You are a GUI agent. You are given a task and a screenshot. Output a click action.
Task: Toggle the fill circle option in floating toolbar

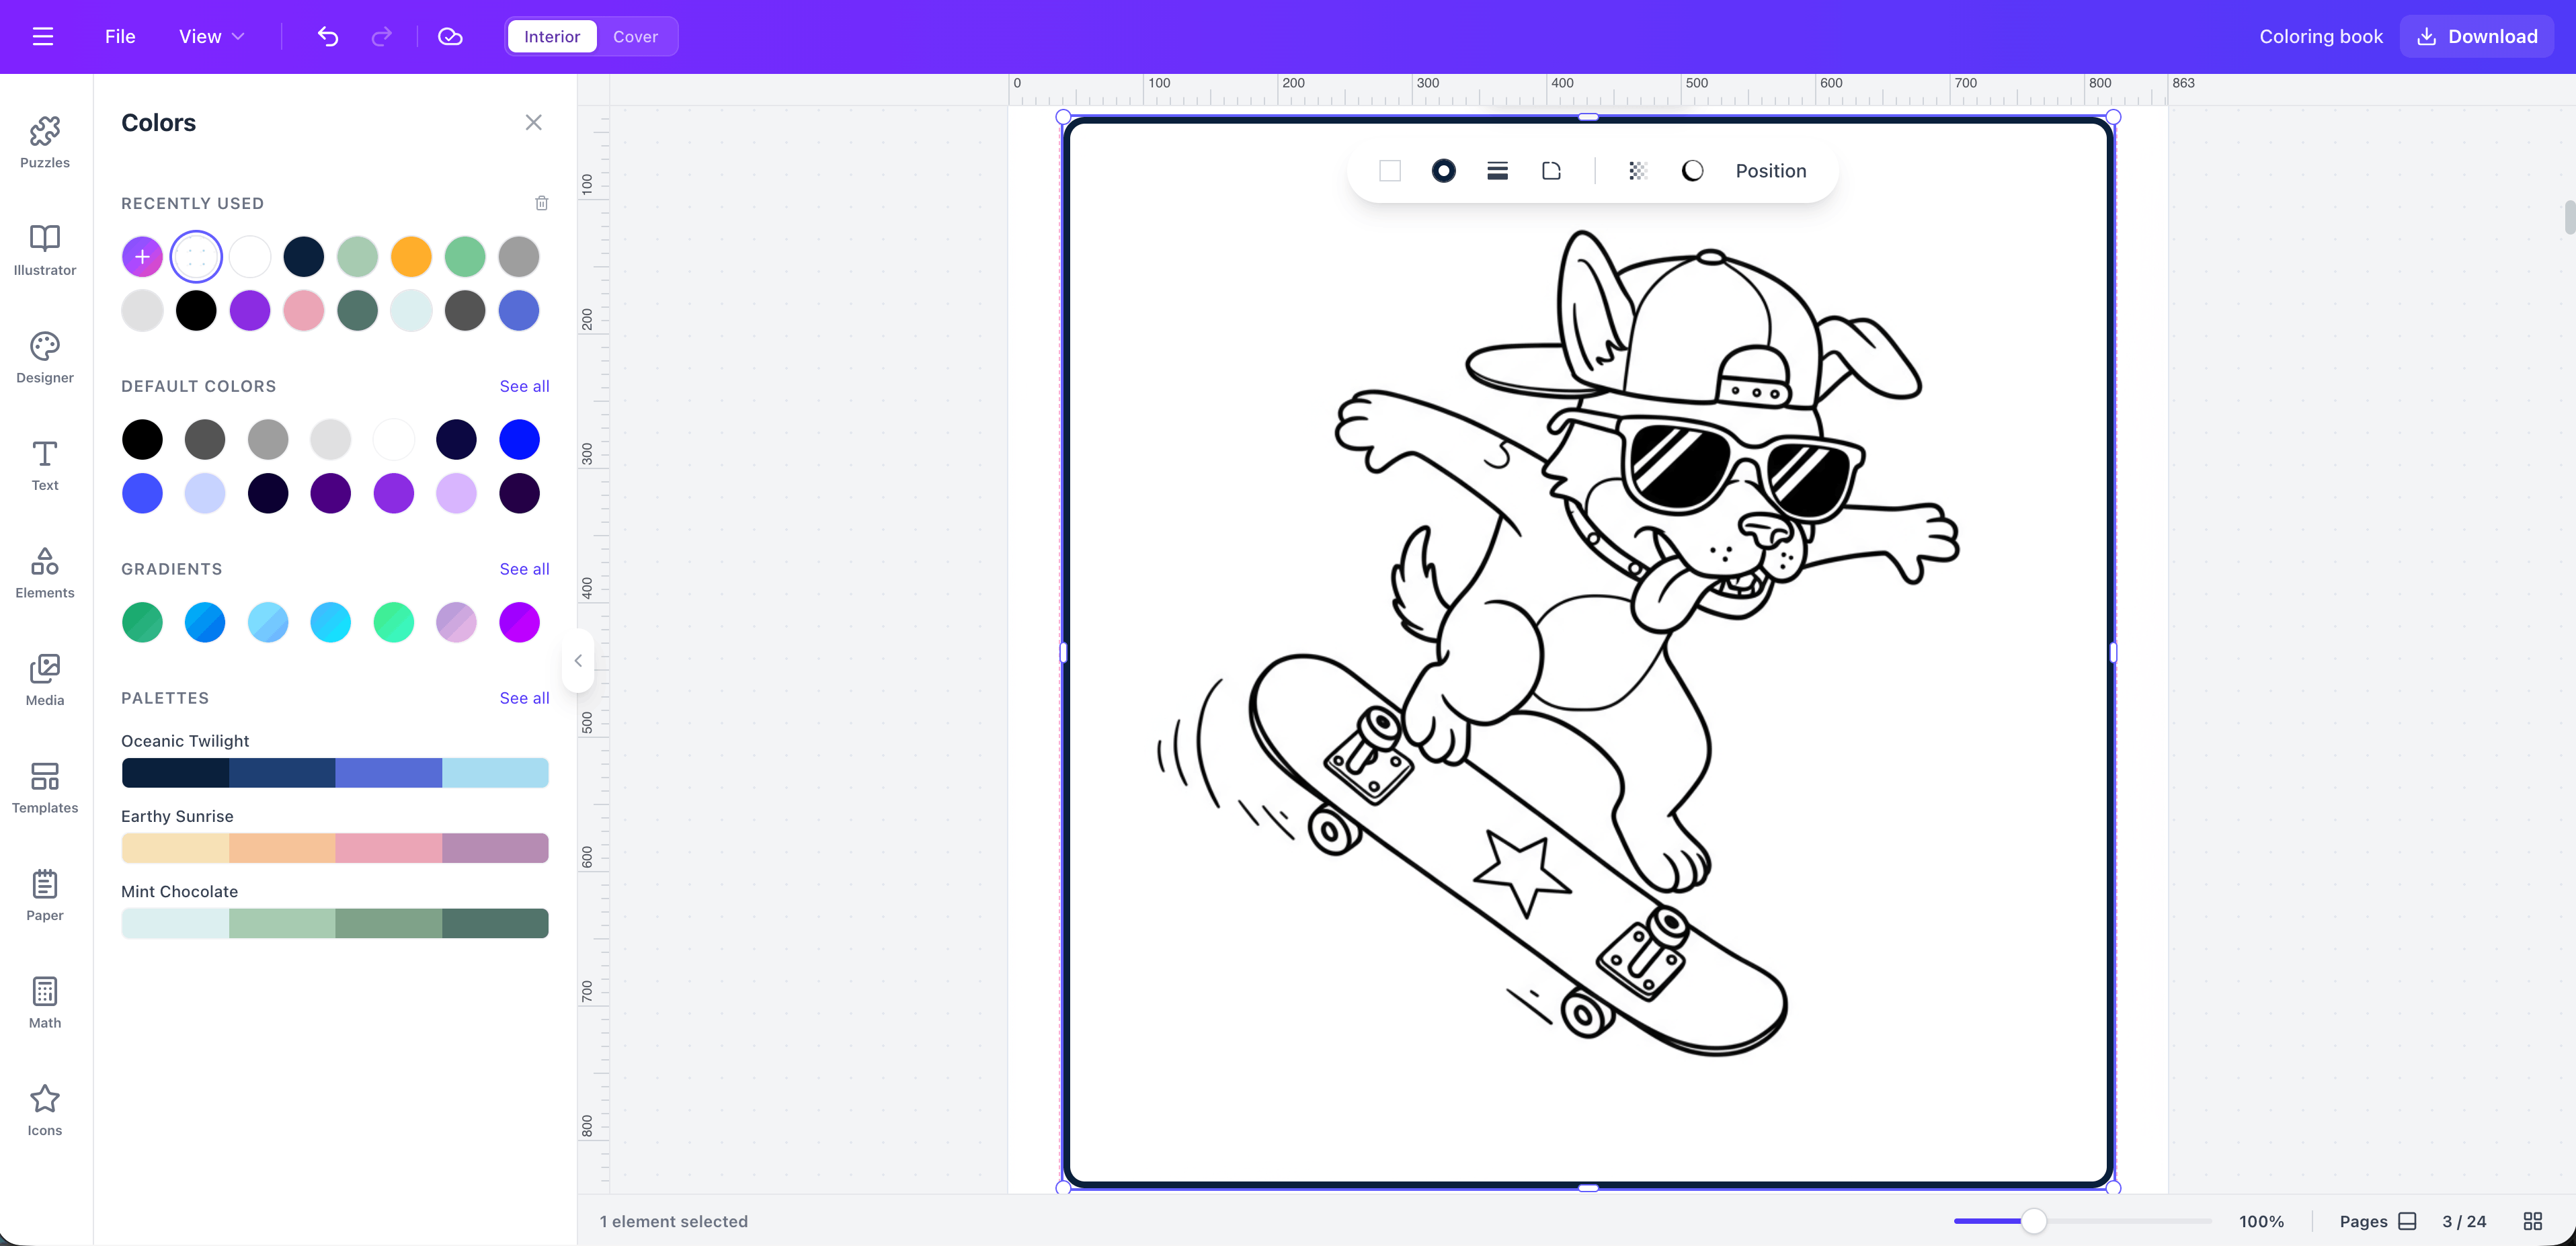[x=1444, y=170]
